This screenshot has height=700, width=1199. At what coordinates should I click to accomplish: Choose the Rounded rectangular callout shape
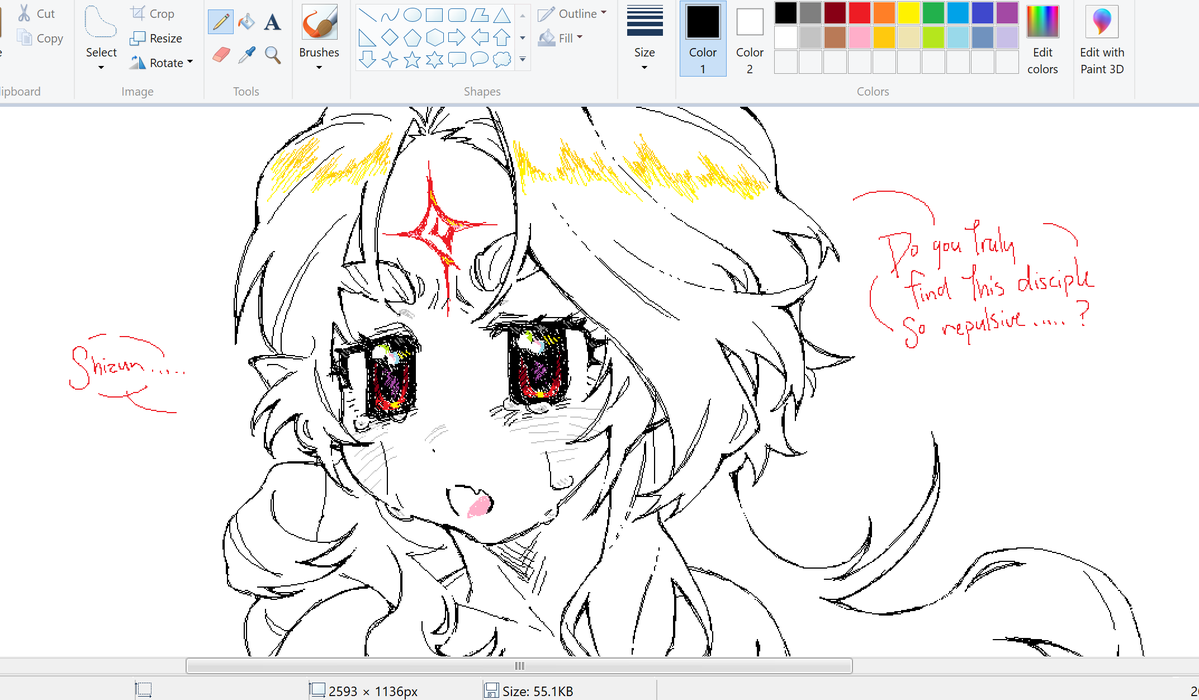tap(457, 60)
